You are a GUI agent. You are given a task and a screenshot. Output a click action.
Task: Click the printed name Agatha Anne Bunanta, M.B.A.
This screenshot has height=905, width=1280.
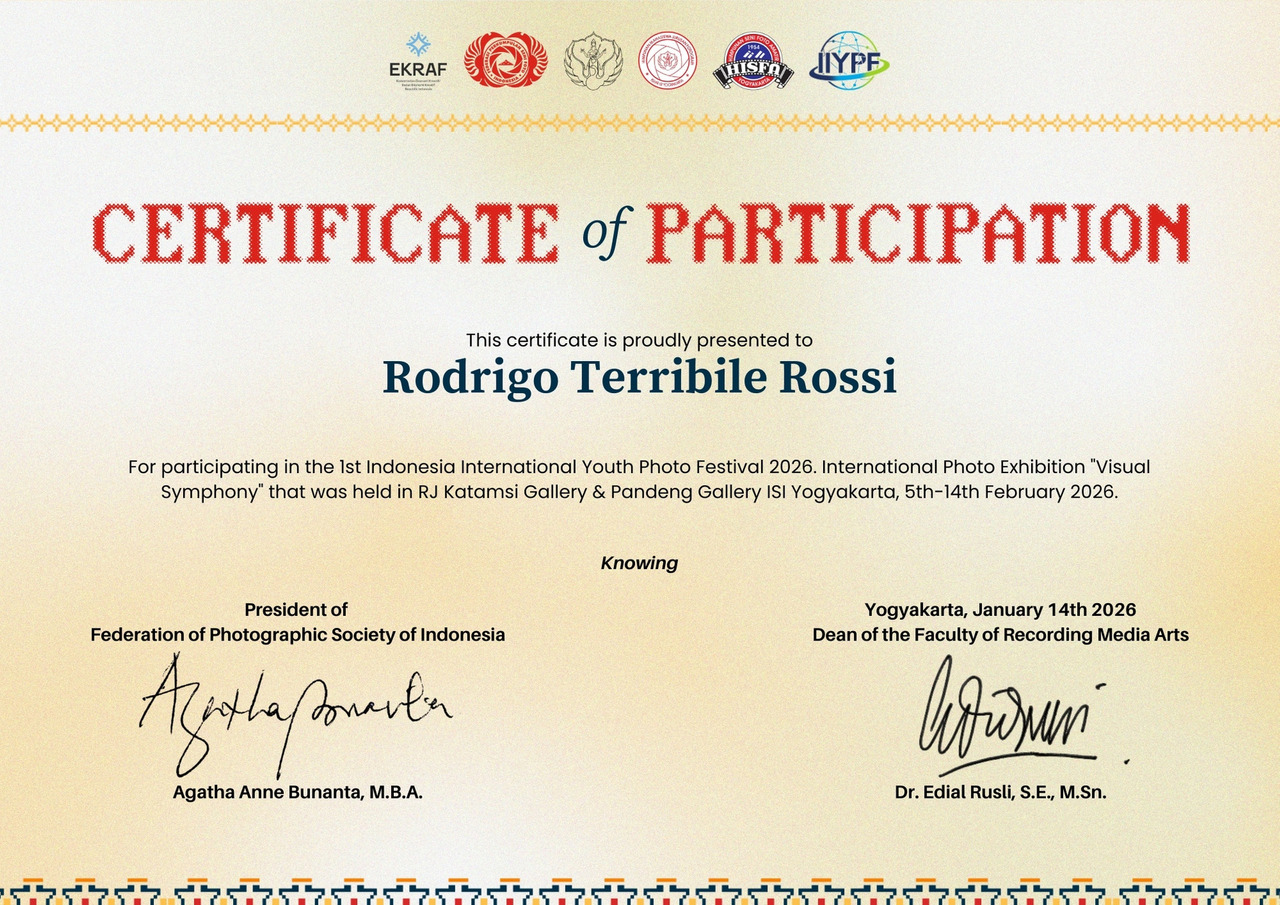[x=297, y=792]
